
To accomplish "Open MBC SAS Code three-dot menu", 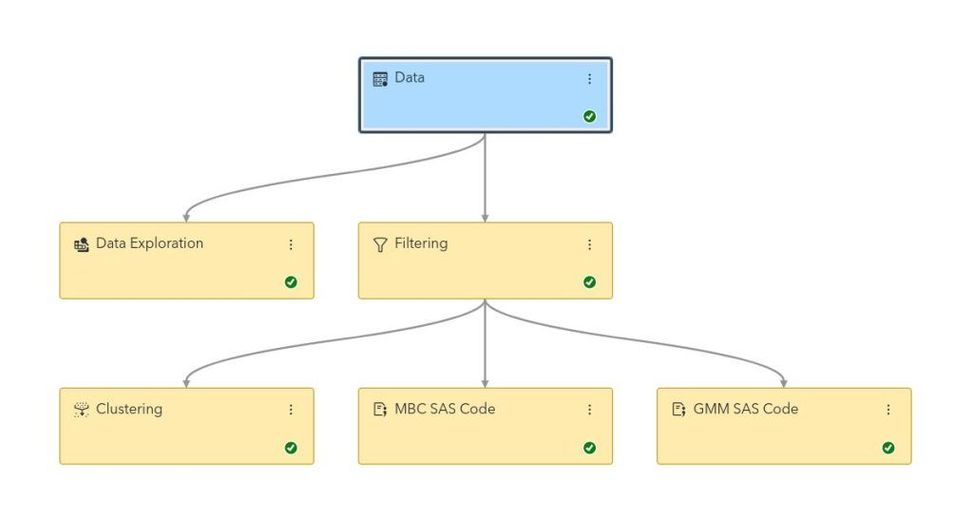I will click(589, 410).
